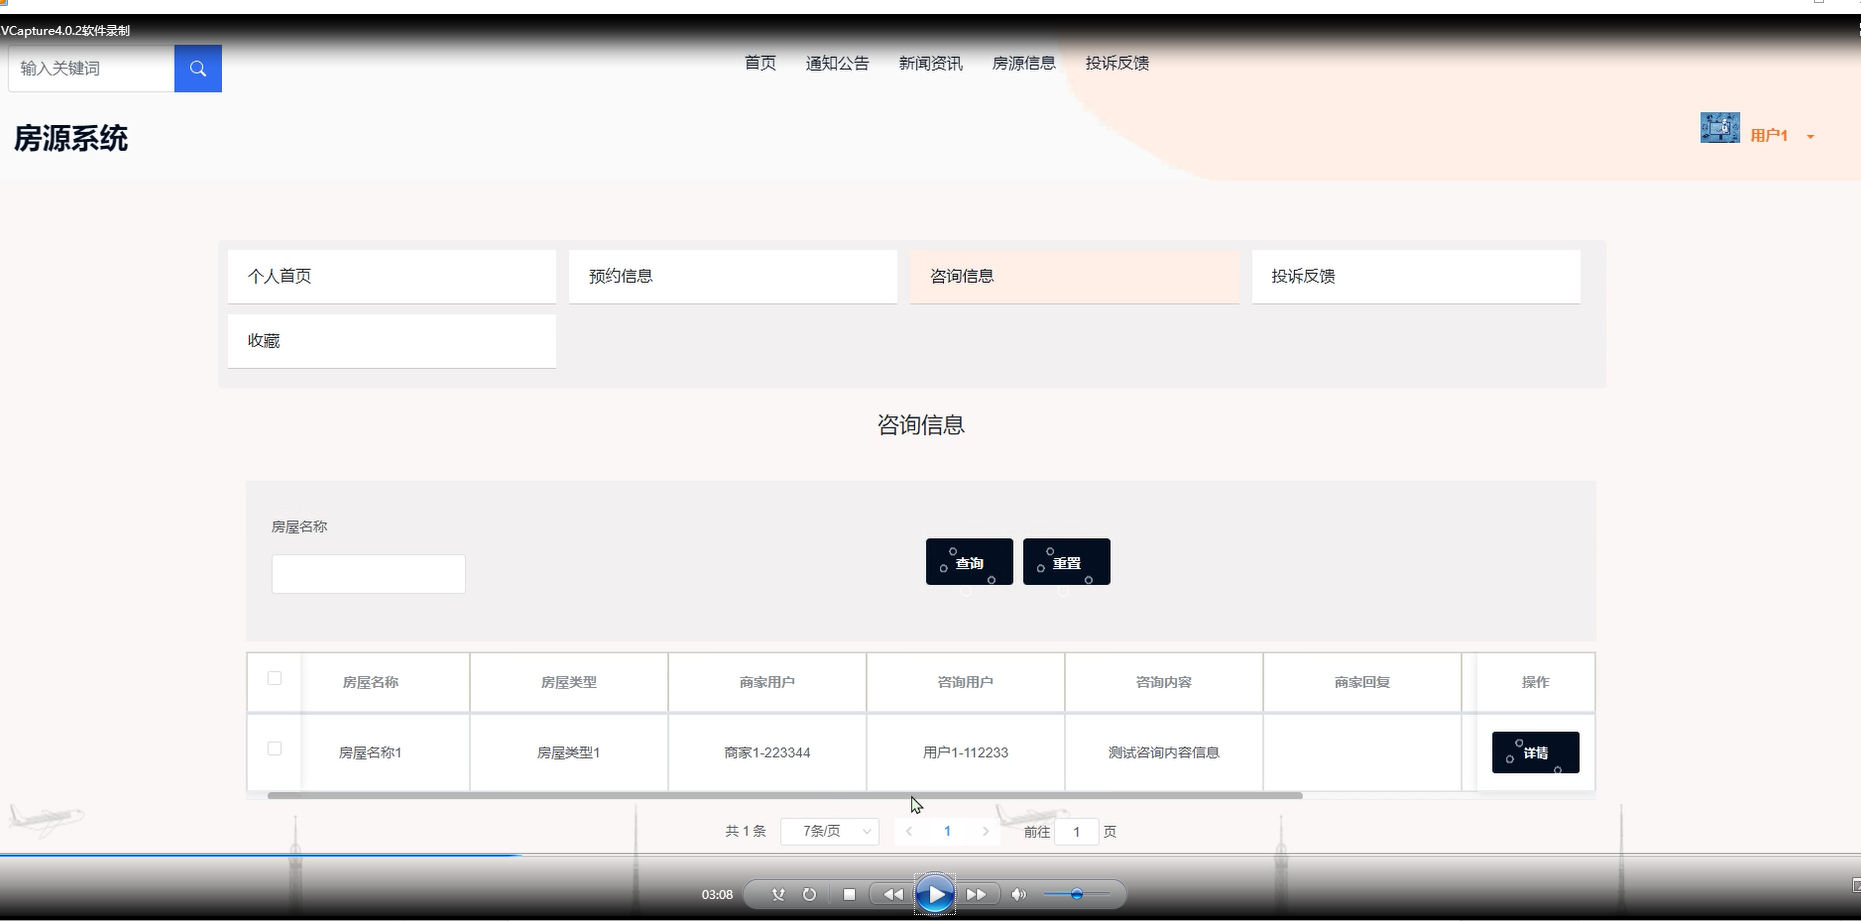Click the 重置 button
The width and height of the screenshot is (1861, 921).
1066,562
